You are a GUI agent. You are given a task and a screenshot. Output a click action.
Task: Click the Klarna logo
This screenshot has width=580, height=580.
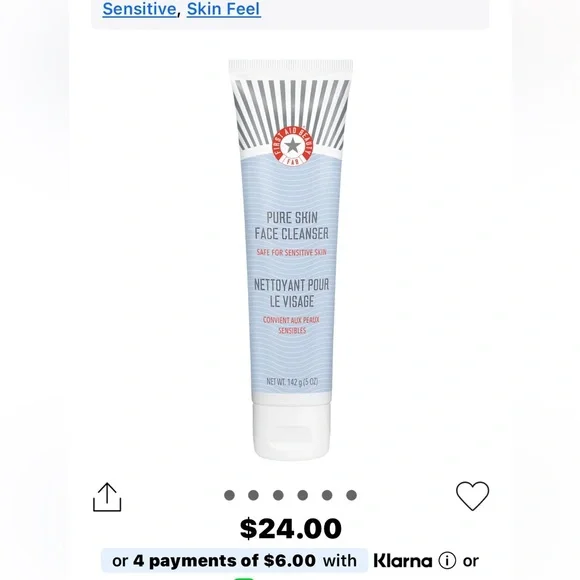[x=403, y=561]
